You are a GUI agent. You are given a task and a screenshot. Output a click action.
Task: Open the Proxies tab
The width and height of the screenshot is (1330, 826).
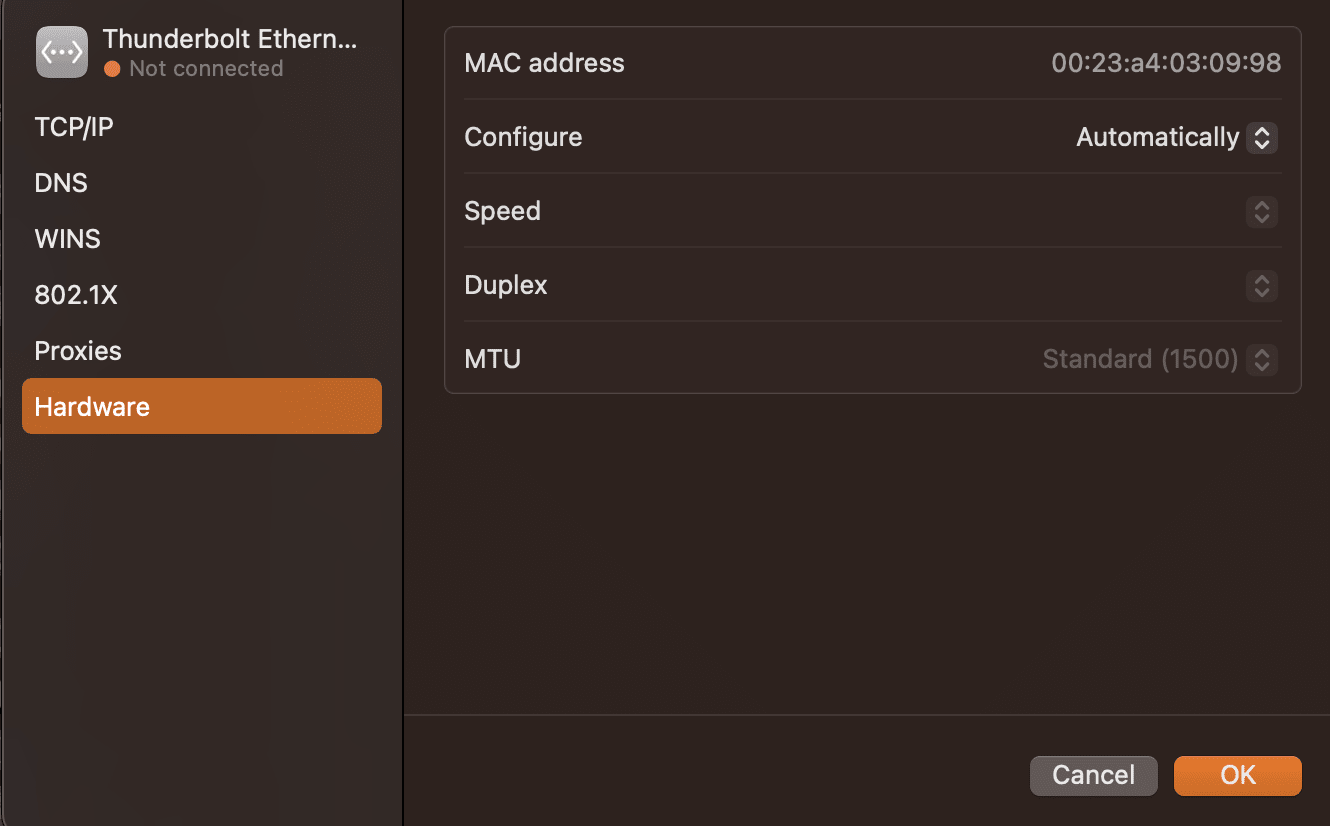click(78, 351)
